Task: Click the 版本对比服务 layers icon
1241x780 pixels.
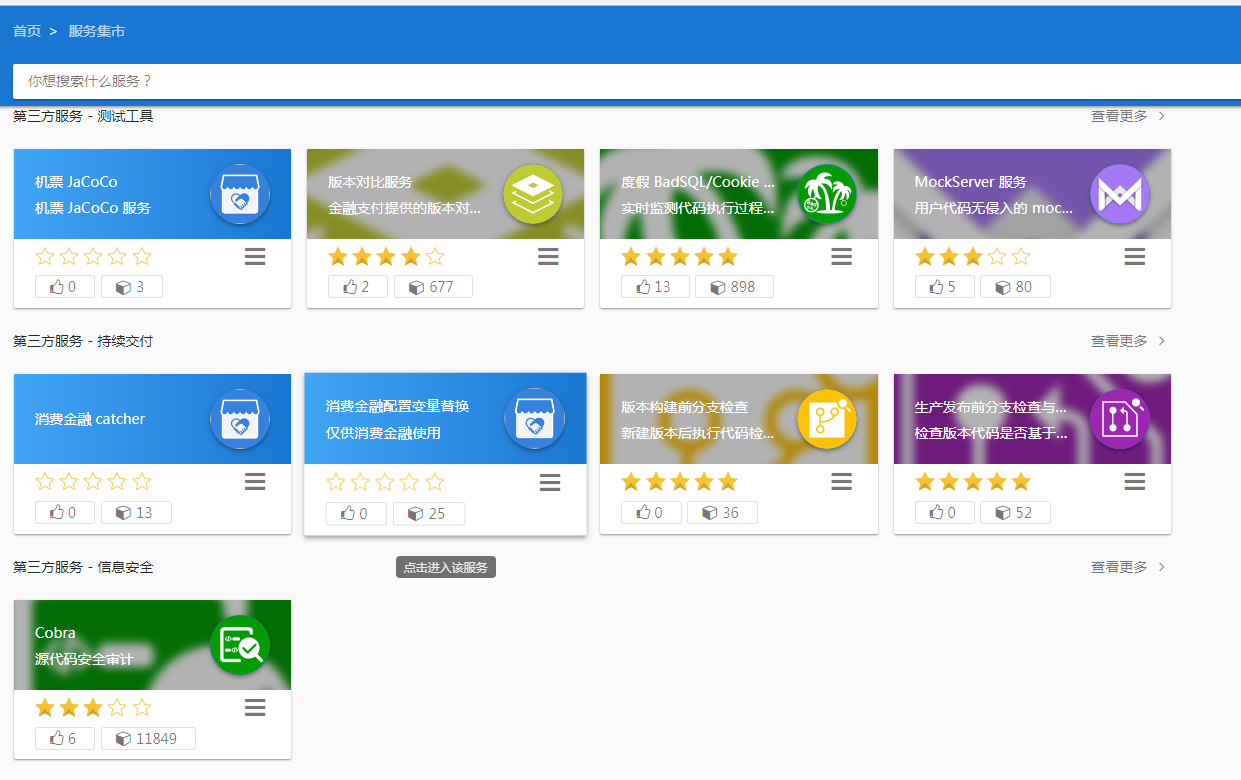Action: click(x=533, y=194)
